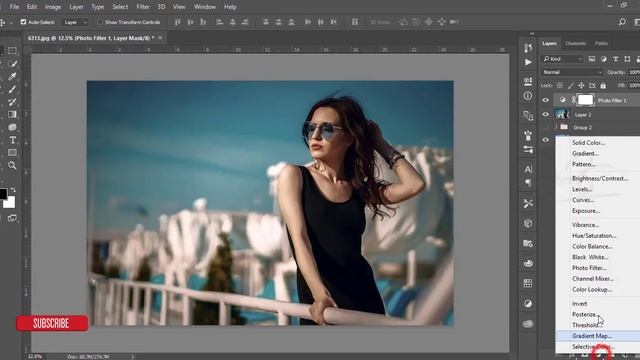Viewport: 640px width, 360px height.
Task: Toggle lock image pixels brush icon
Action: tap(571, 86)
